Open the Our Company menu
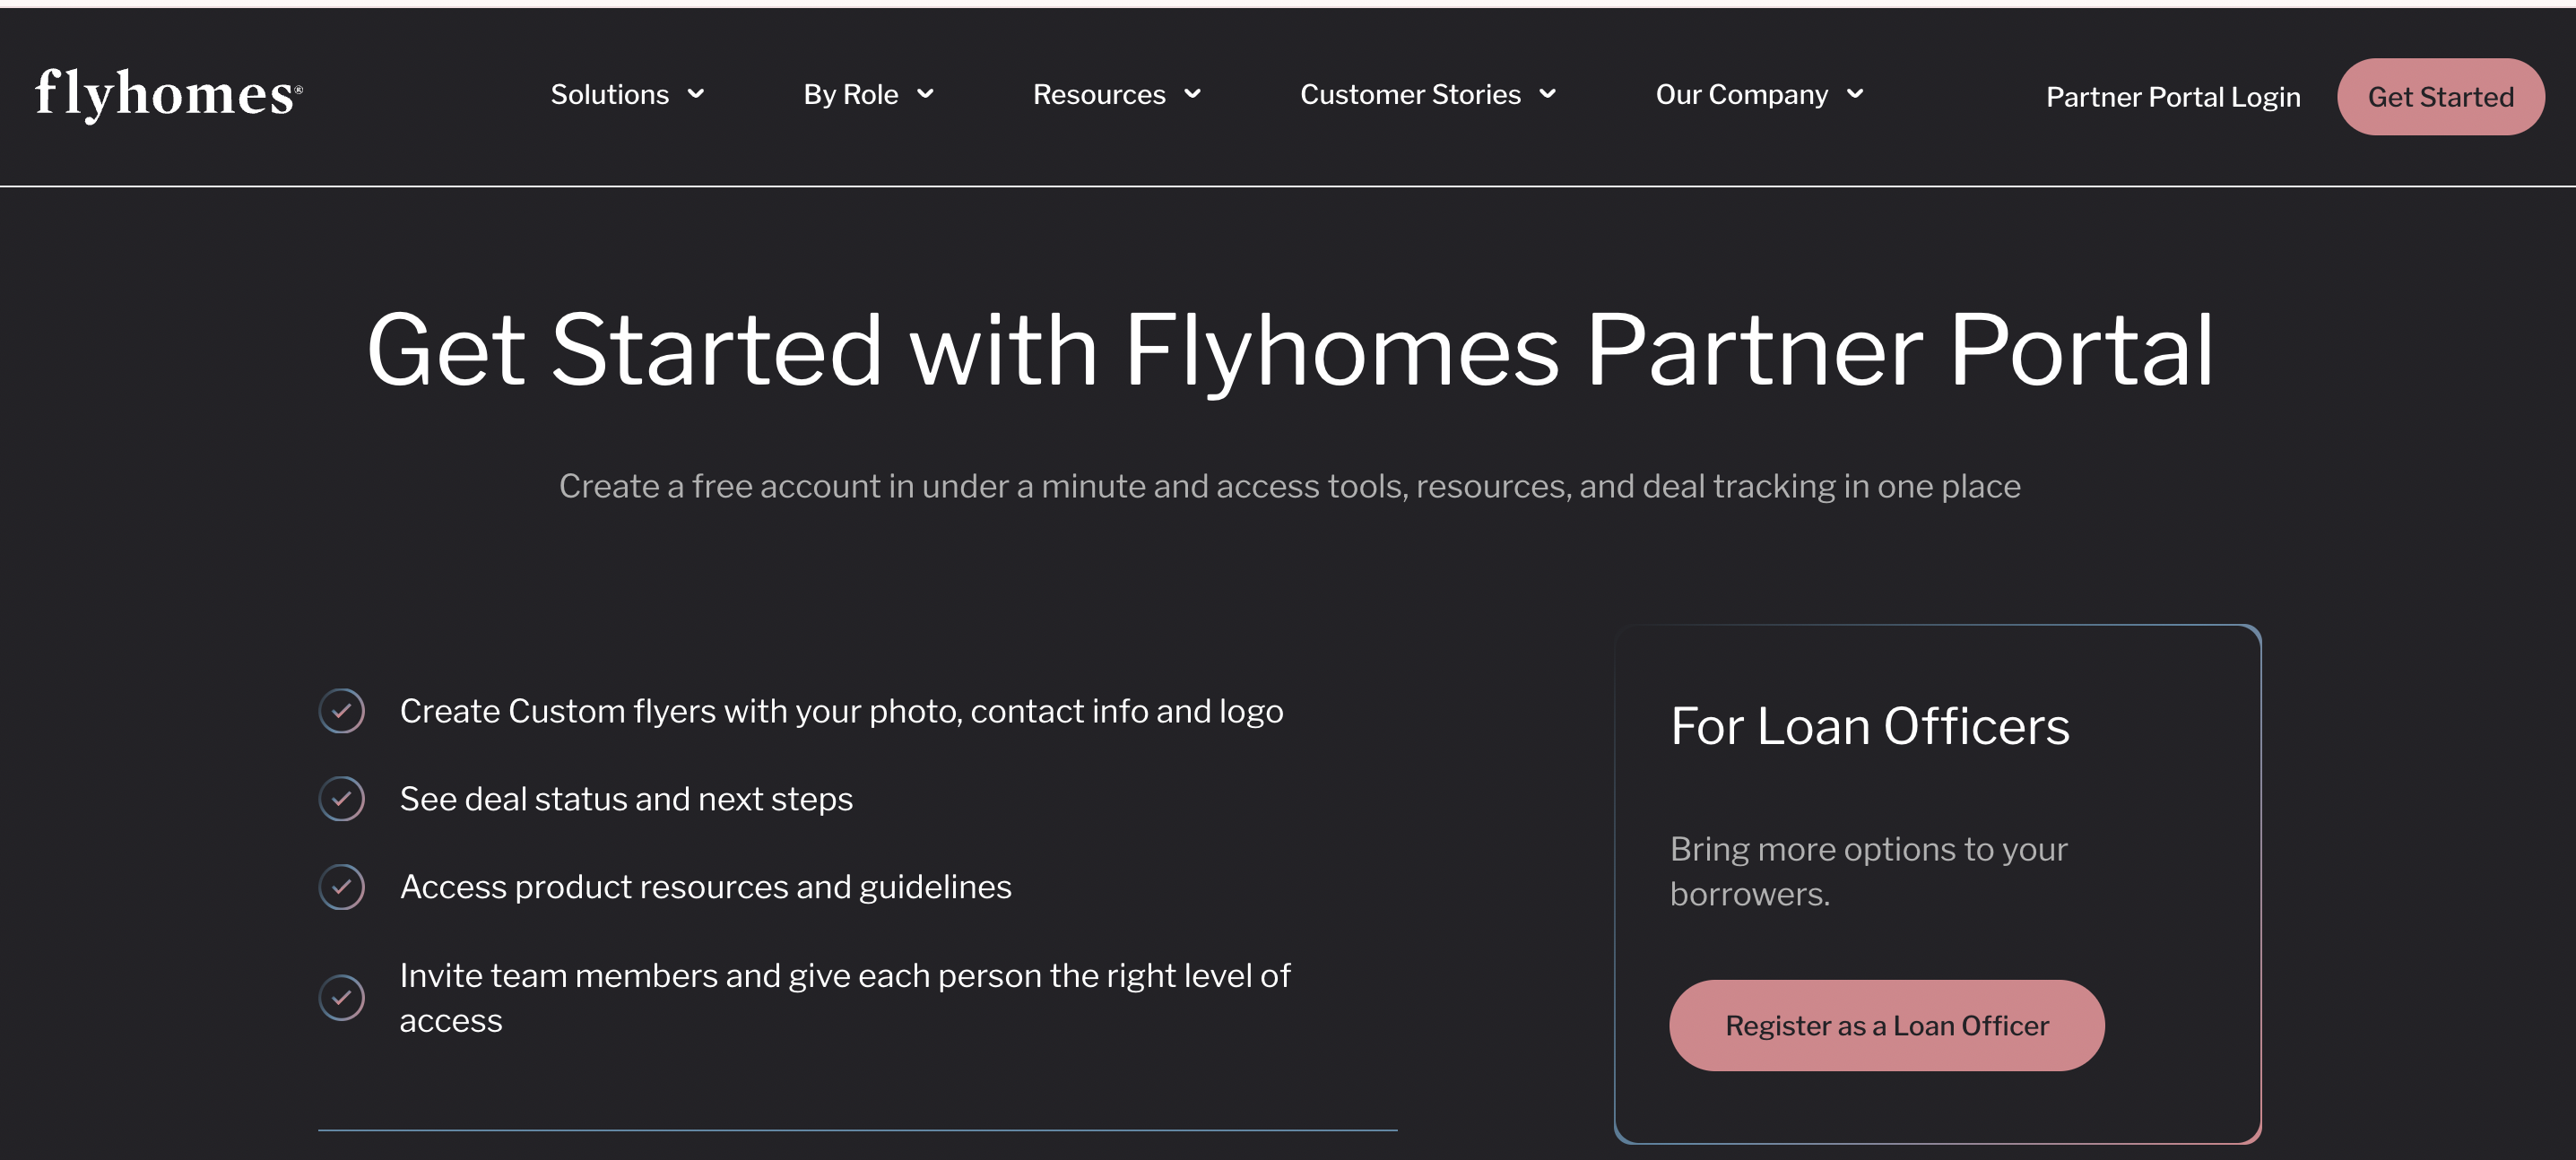The height and width of the screenshot is (1160, 2576). 1741,94
